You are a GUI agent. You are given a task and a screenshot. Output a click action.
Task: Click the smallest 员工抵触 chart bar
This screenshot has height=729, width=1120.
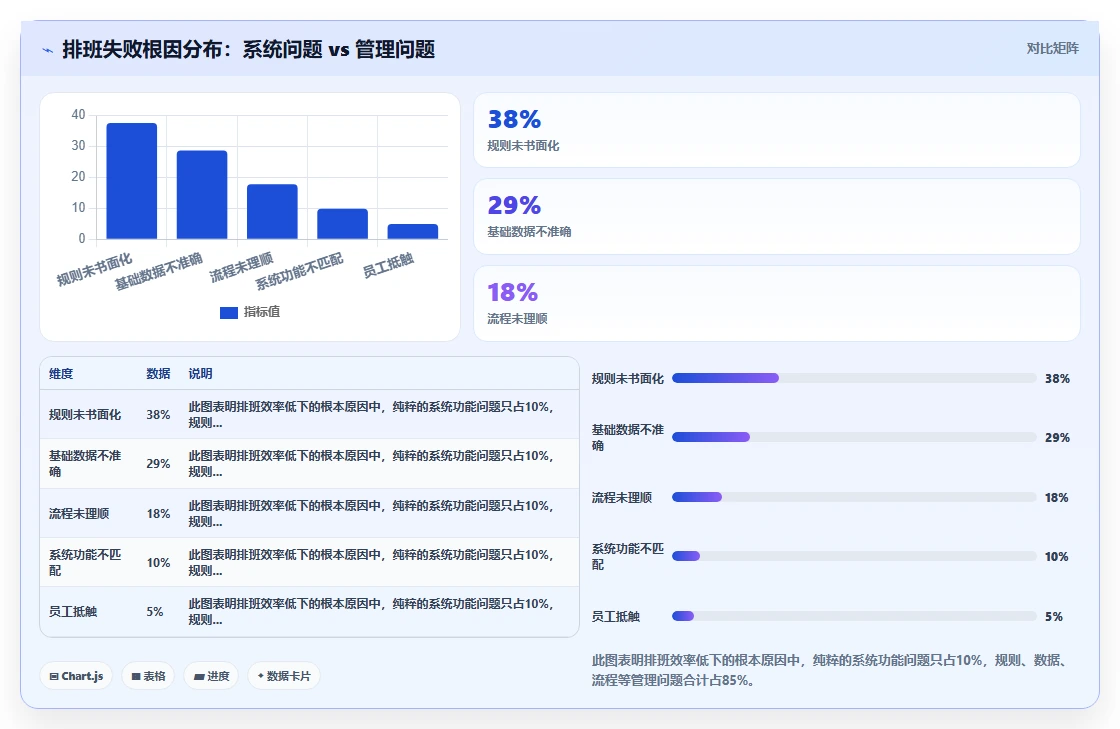tap(413, 231)
